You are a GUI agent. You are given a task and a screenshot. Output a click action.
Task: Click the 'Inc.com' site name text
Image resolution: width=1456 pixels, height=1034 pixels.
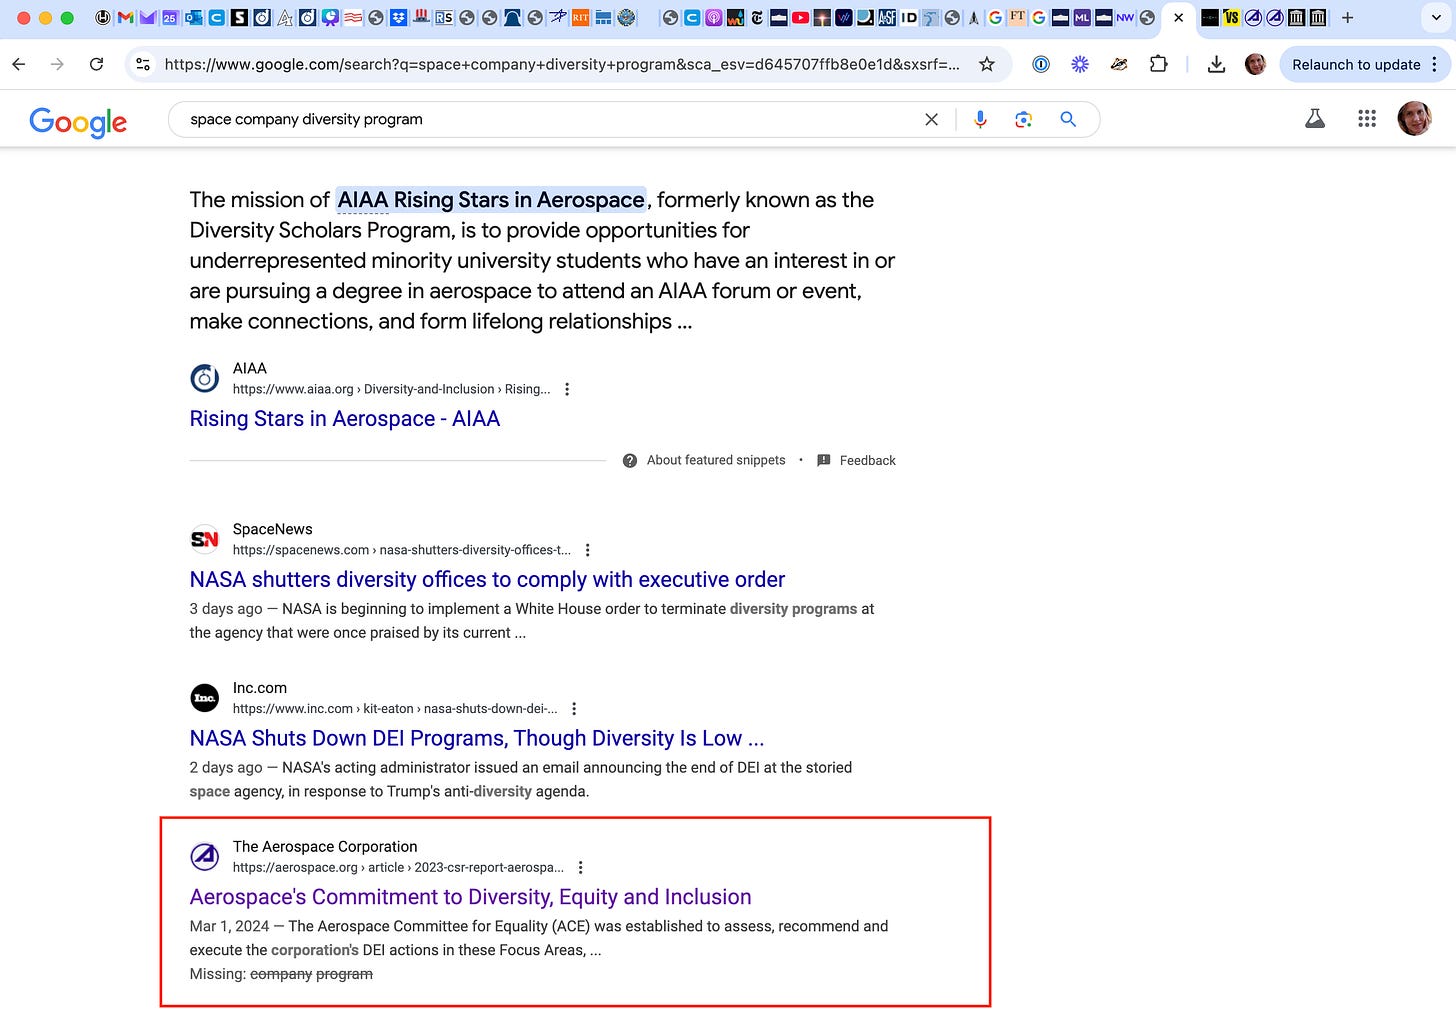260,688
